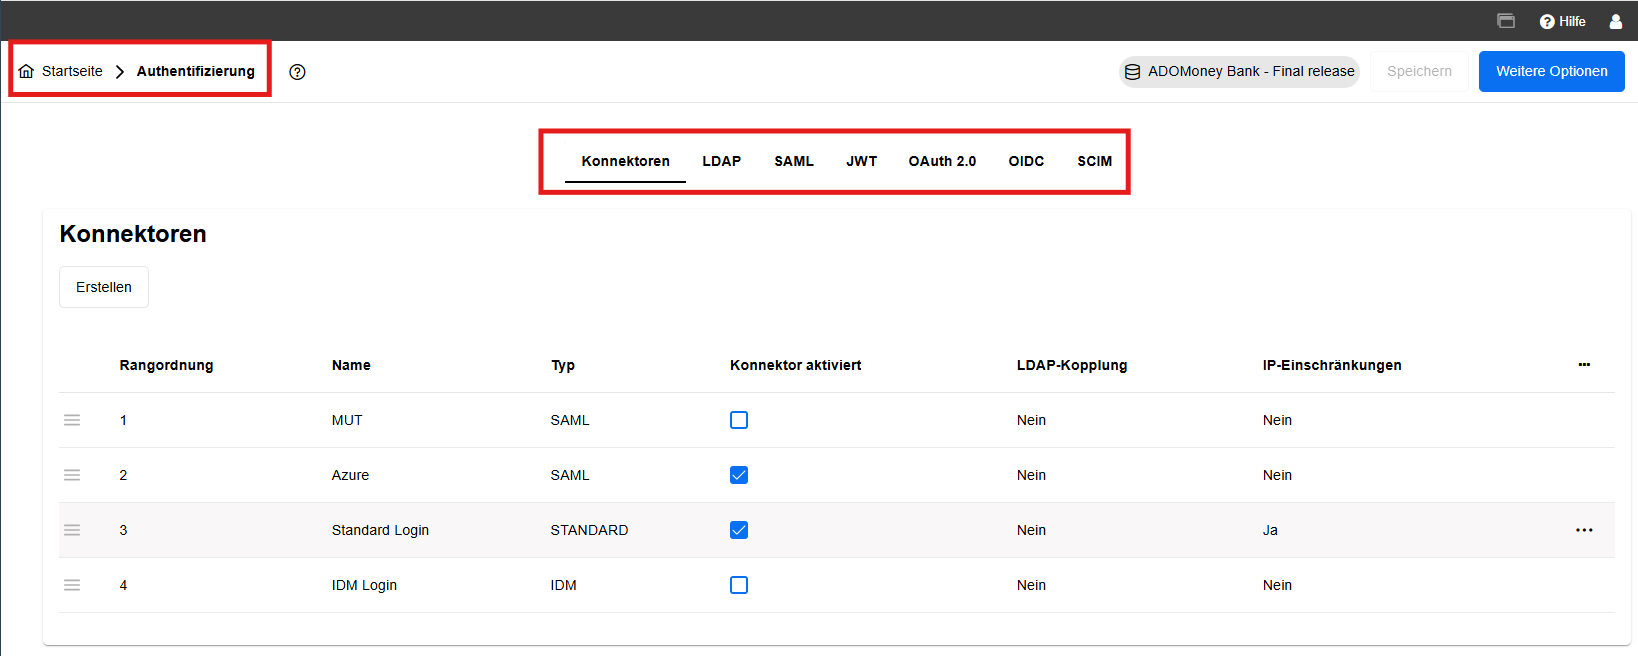Click the Rangordnung column header
1638x656 pixels.
point(166,365)
